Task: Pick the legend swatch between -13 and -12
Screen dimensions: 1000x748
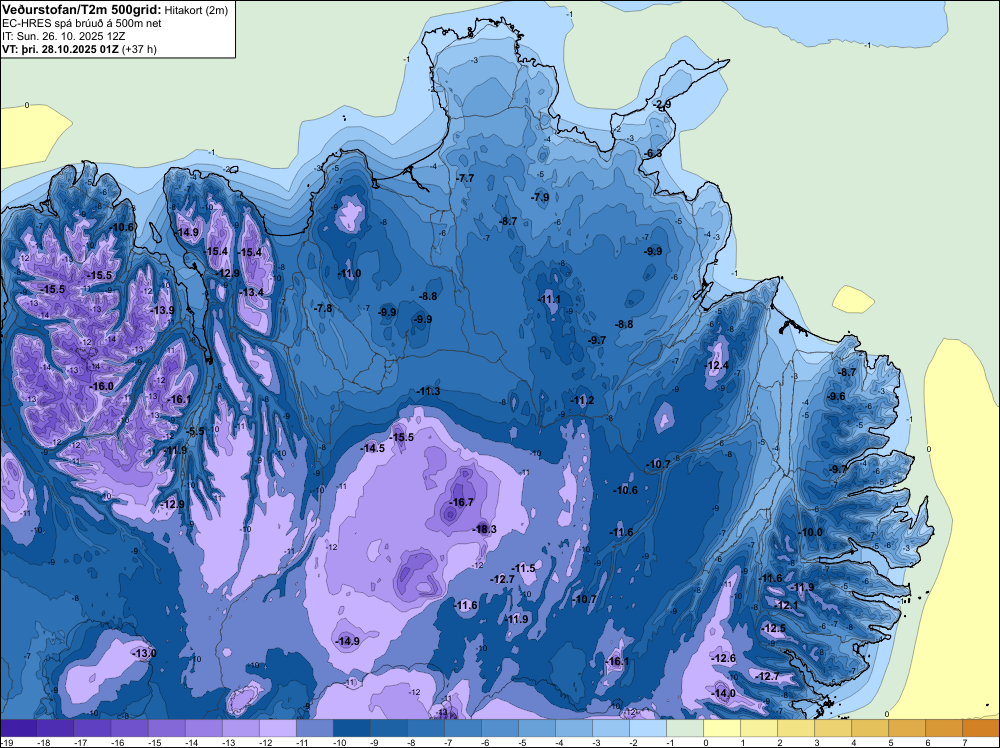Action: [x=241, y=728]
